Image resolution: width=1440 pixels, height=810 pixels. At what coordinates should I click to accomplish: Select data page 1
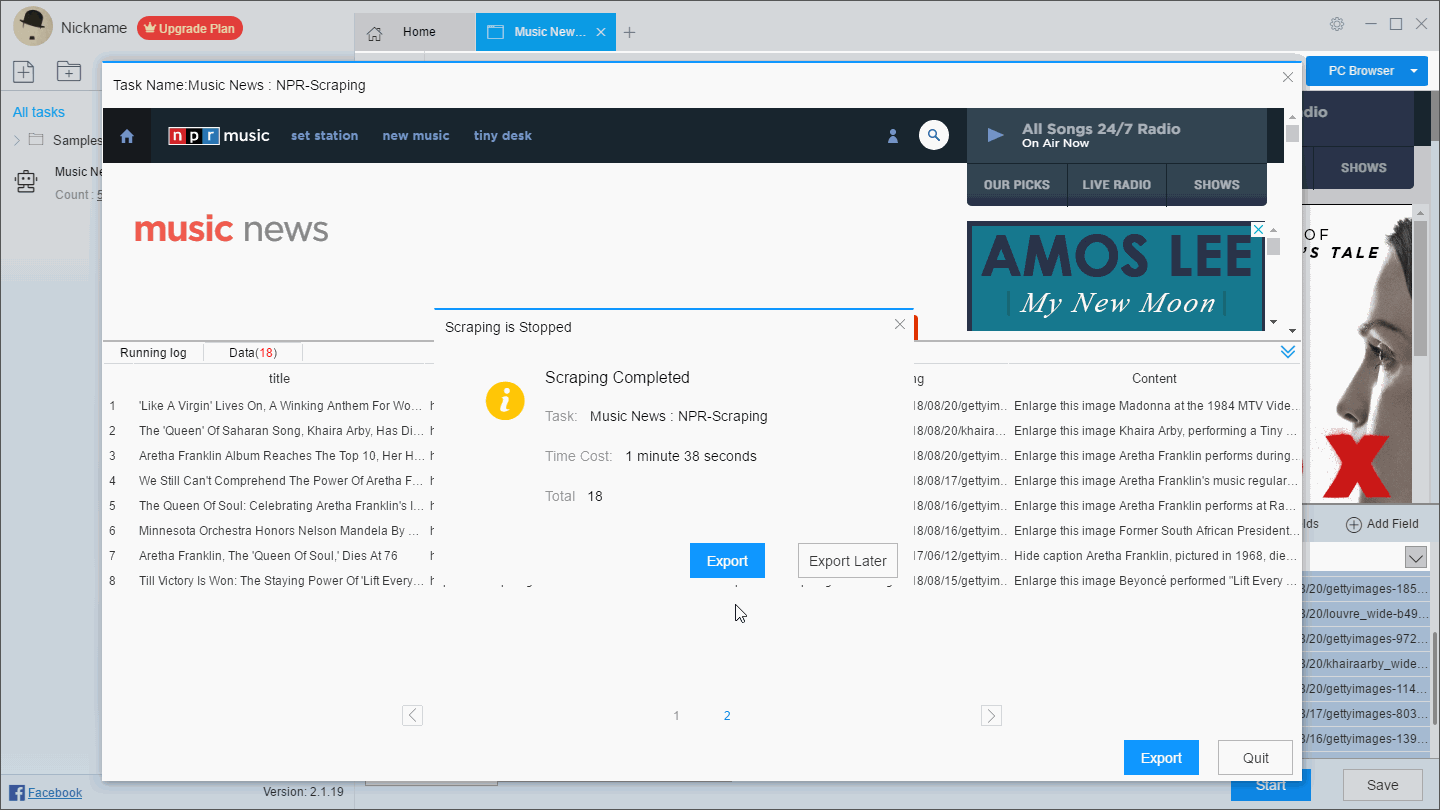[677, 716]
